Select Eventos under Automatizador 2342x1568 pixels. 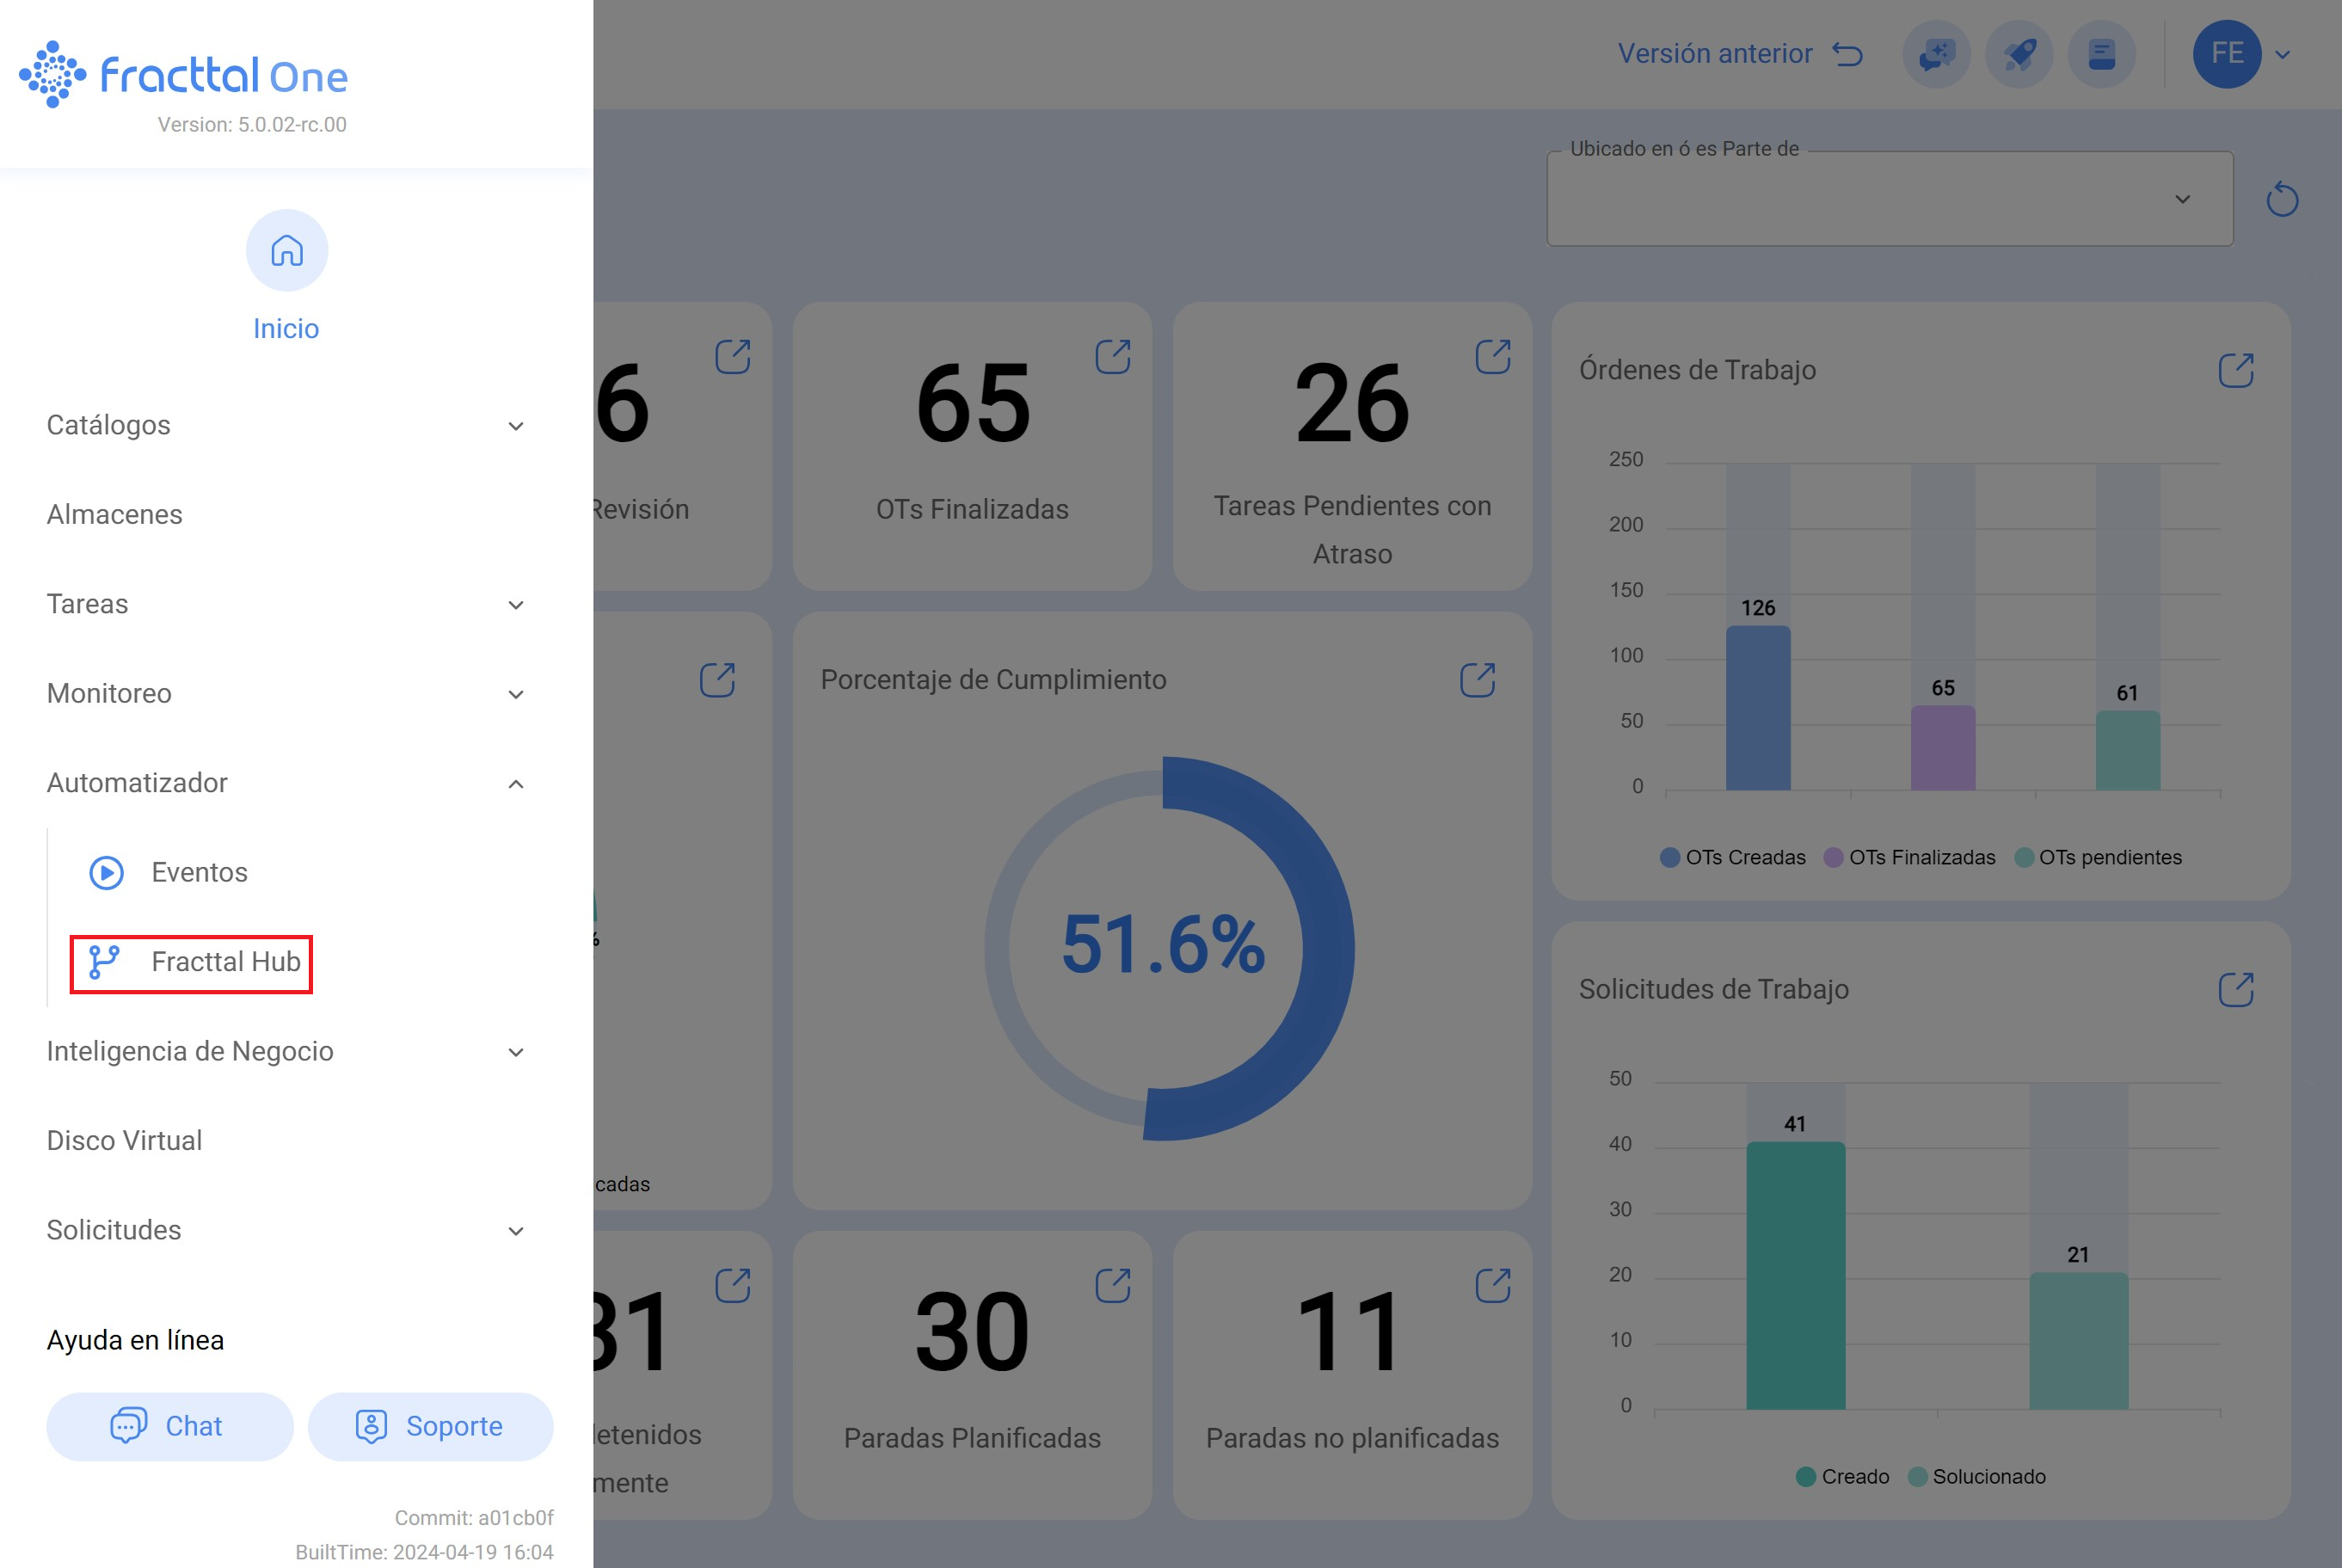pos(200,873)
